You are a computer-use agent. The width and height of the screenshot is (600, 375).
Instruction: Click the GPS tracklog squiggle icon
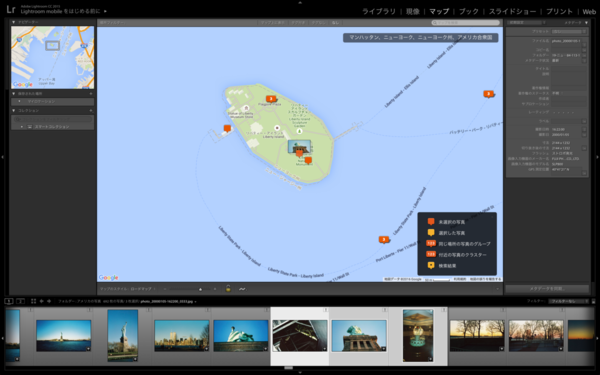click(x=242, y=289)
